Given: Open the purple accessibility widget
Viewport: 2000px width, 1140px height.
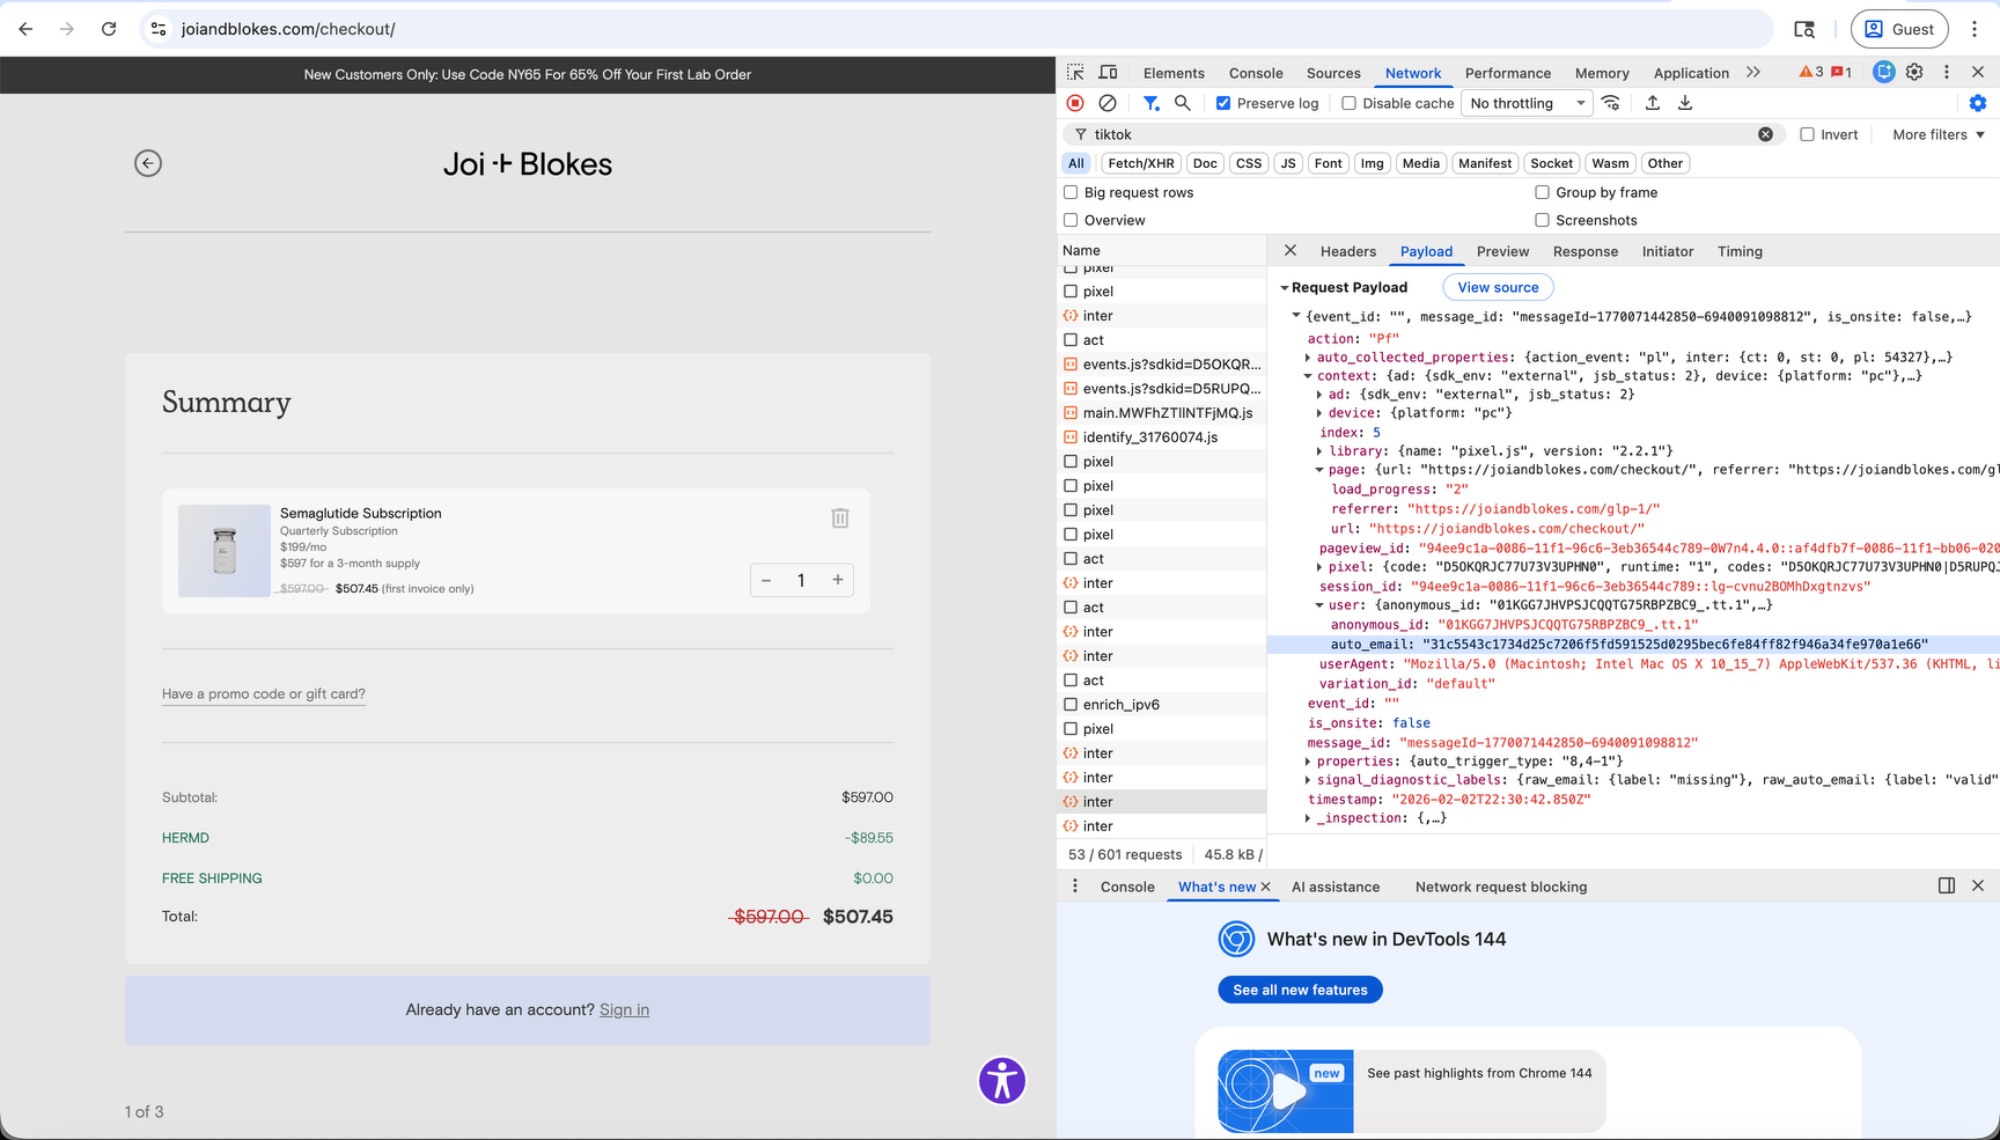Looking at the screenshot, I should click(1003, 1081).
